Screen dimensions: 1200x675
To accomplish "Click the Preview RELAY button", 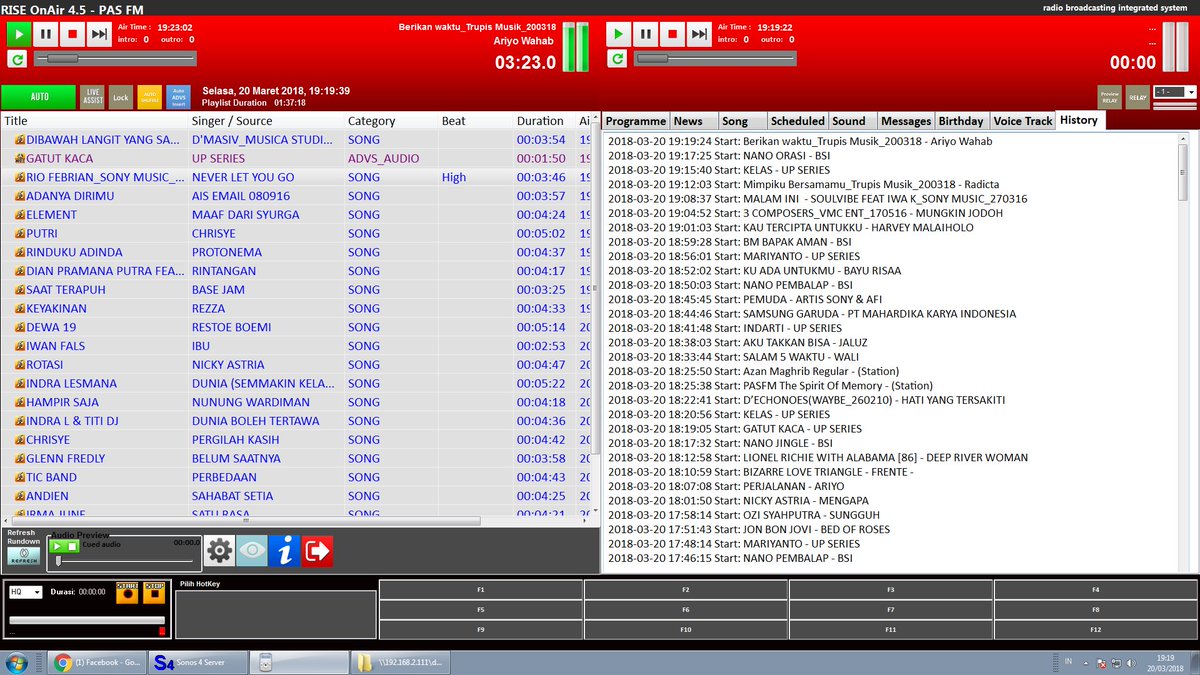I will click(x=1109, y=97).
